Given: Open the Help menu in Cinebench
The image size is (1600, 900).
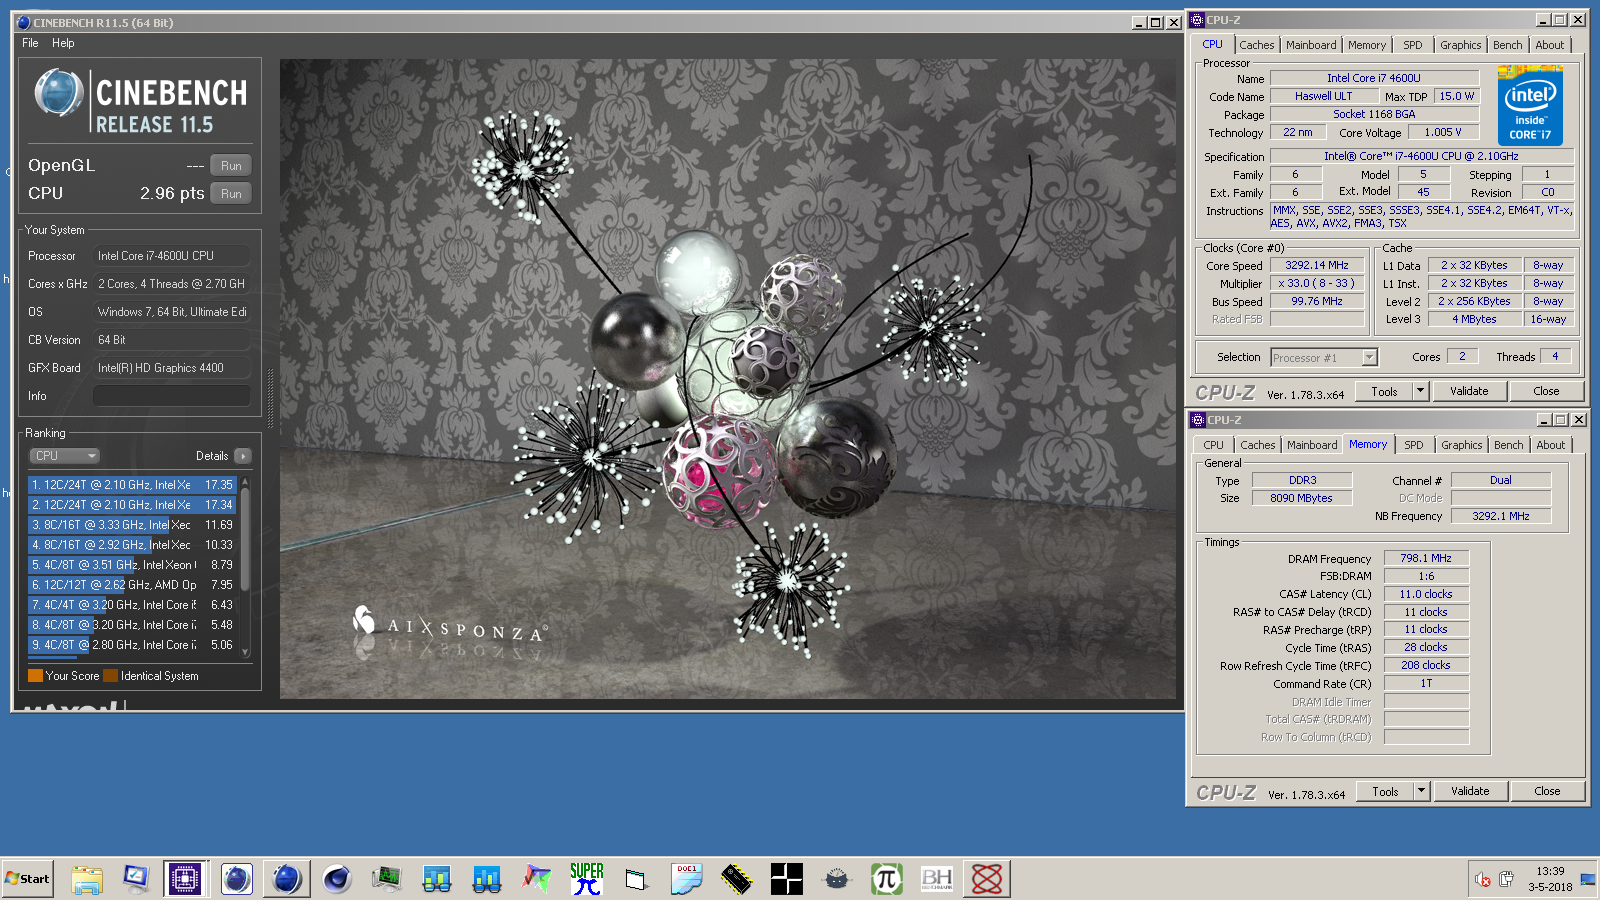Looking at the screenshot, I should coord(63,43).
